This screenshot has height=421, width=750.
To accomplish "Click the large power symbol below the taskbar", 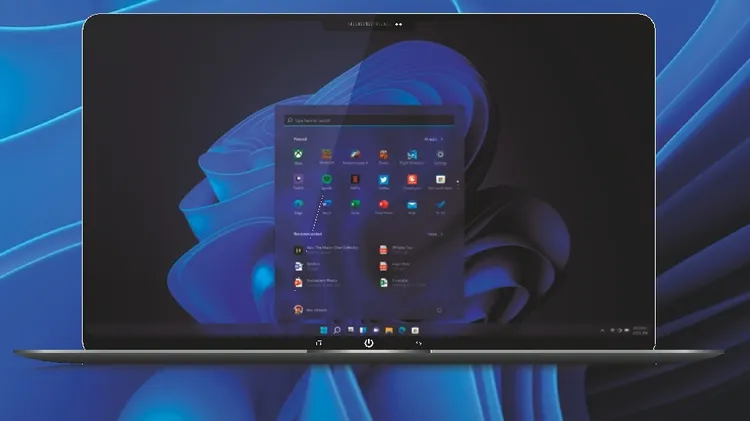I will 369,343.
